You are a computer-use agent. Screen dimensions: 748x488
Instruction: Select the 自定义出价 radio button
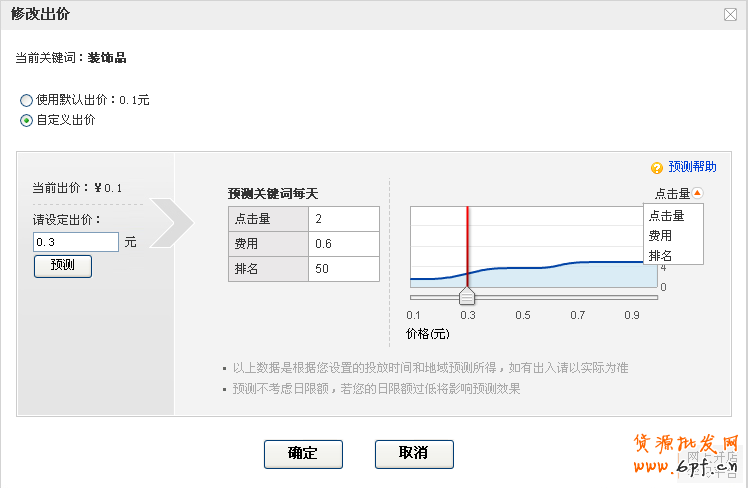click(26, 121)
